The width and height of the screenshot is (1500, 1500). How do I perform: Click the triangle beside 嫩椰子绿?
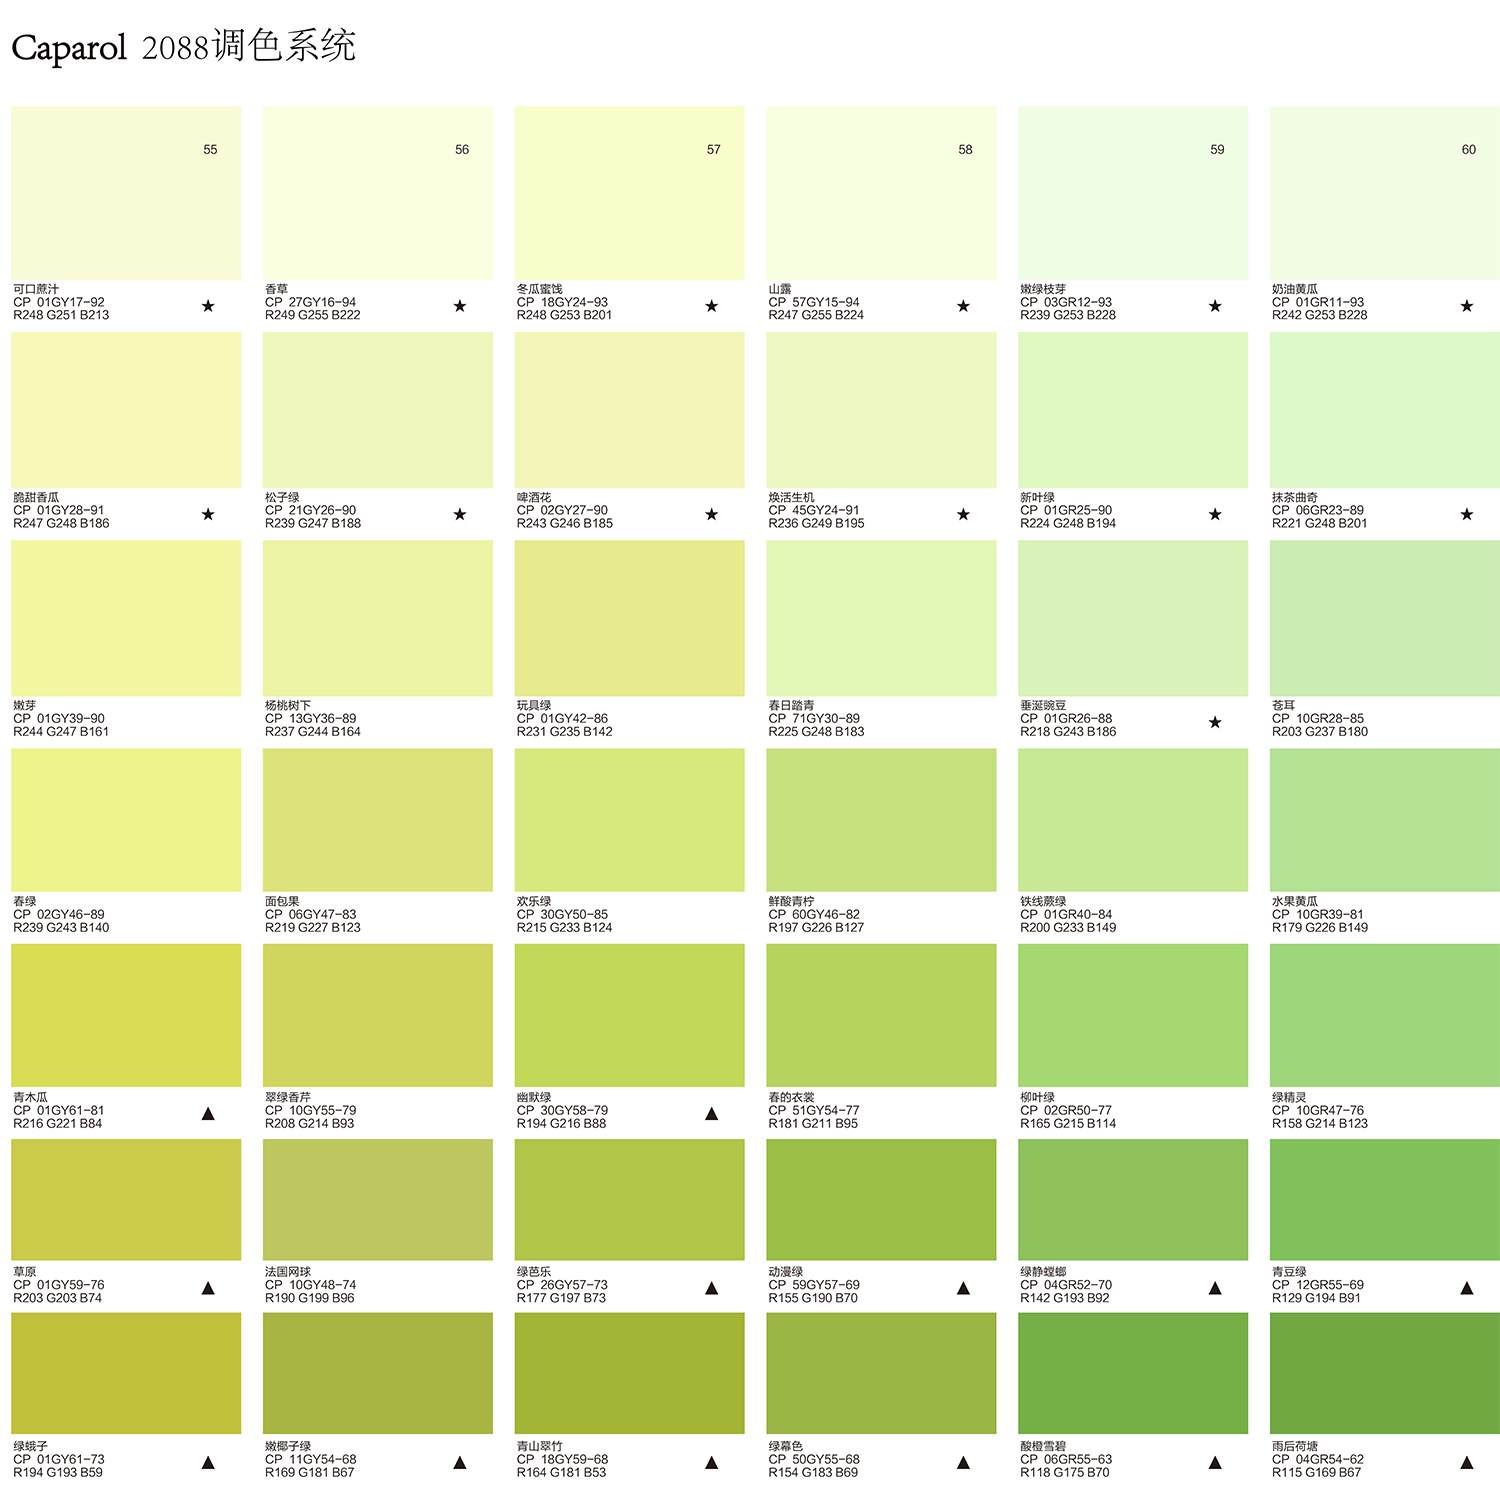[460, 1463]
